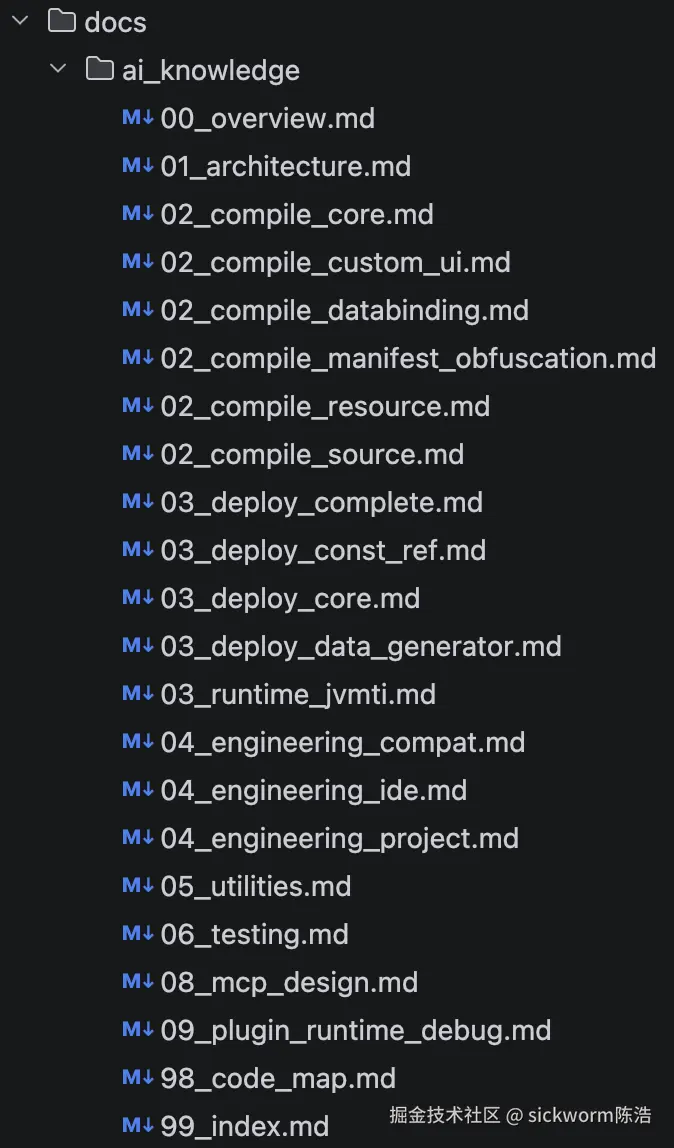This screenshot has height=1148, width=674.
Task: Open 02_compile_custom_ui.md in the tree
Action: click(335, 262)
